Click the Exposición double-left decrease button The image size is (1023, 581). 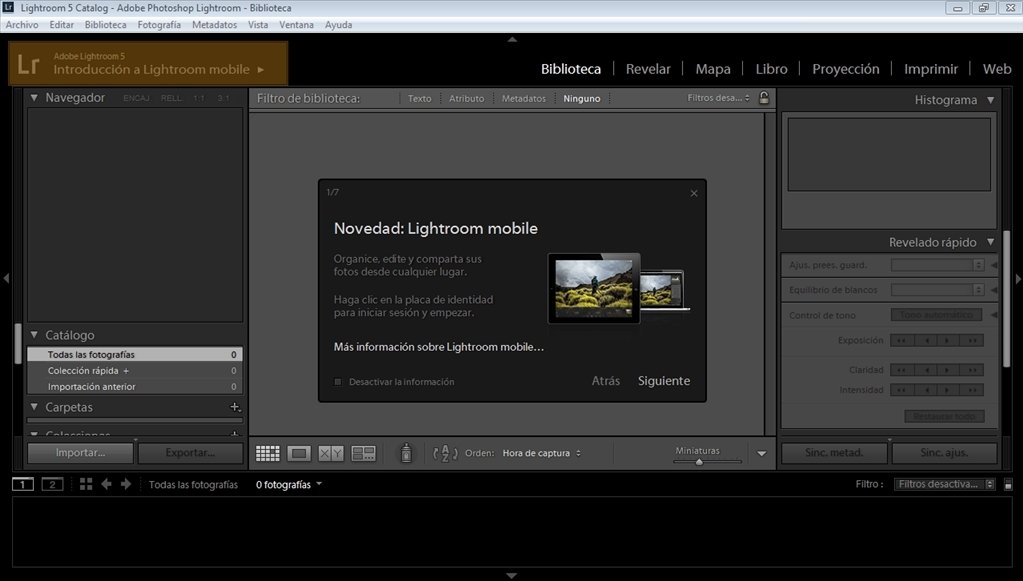(901, 340)
